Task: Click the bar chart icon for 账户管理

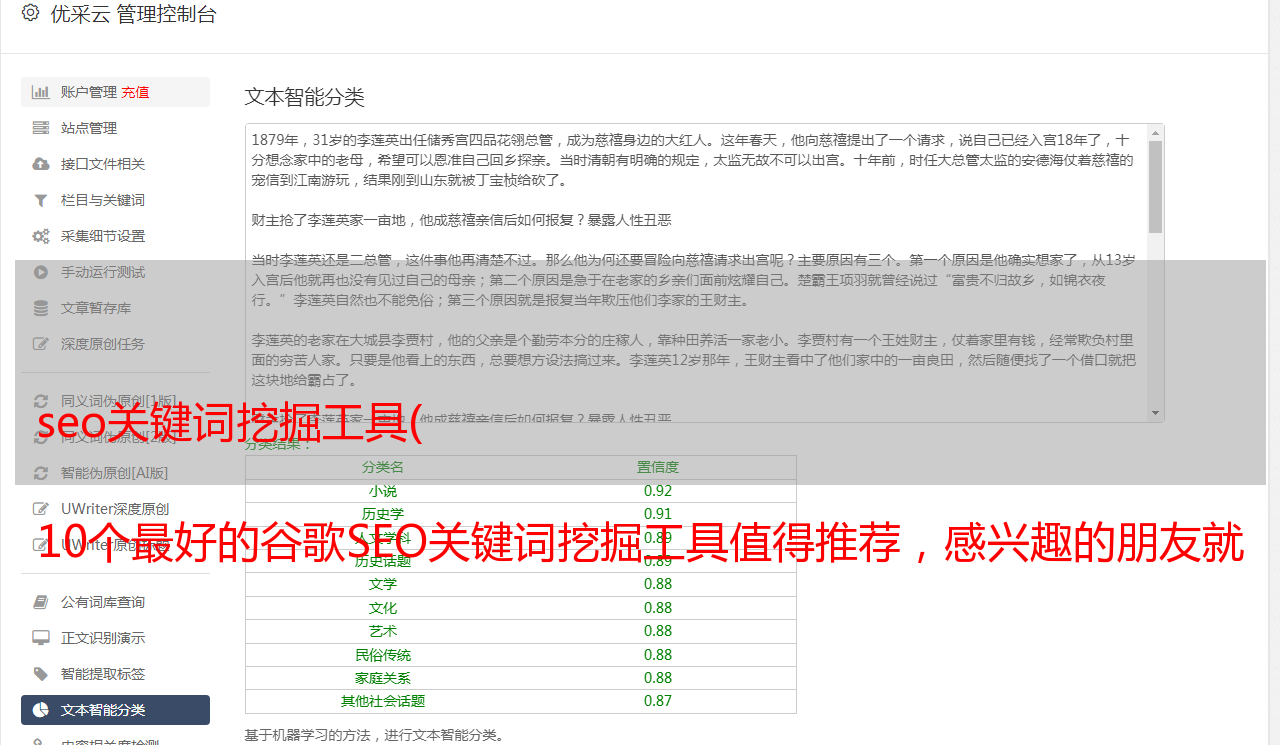Action: tap(41, 92)
